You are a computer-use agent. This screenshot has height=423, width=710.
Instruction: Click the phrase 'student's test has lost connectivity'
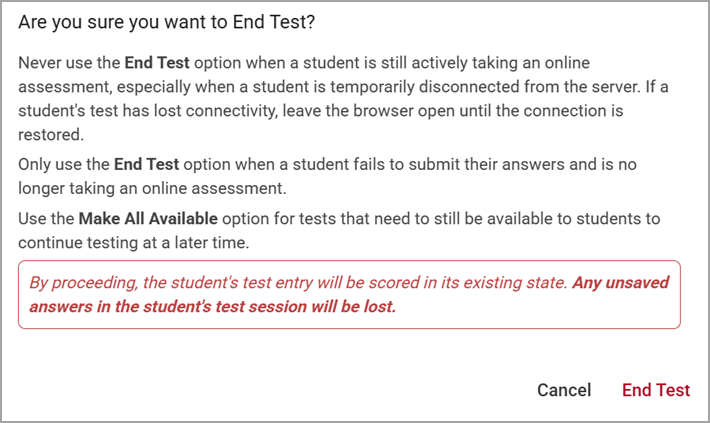[x=148, y=111]
